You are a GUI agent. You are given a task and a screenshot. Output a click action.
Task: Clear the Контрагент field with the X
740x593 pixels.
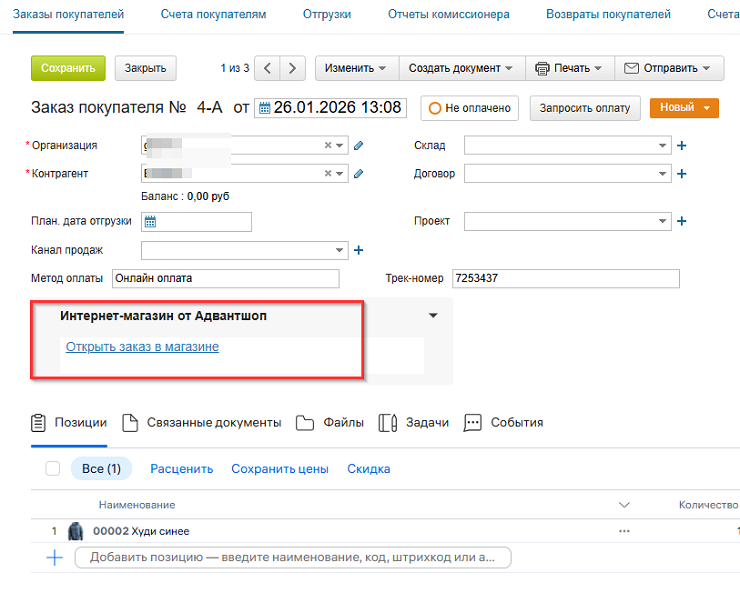pyautogui.click(x=328, y=174)
